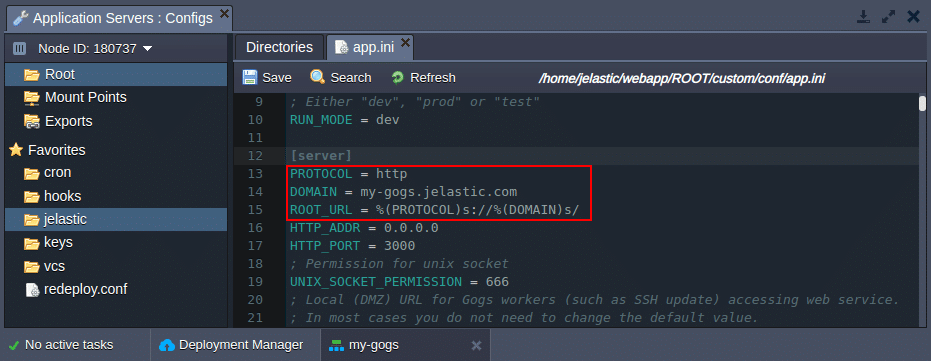Close the my-gogs bottom tab
Image resolution: width=931 pixels, height=361 pixels.
pos(476,345)
